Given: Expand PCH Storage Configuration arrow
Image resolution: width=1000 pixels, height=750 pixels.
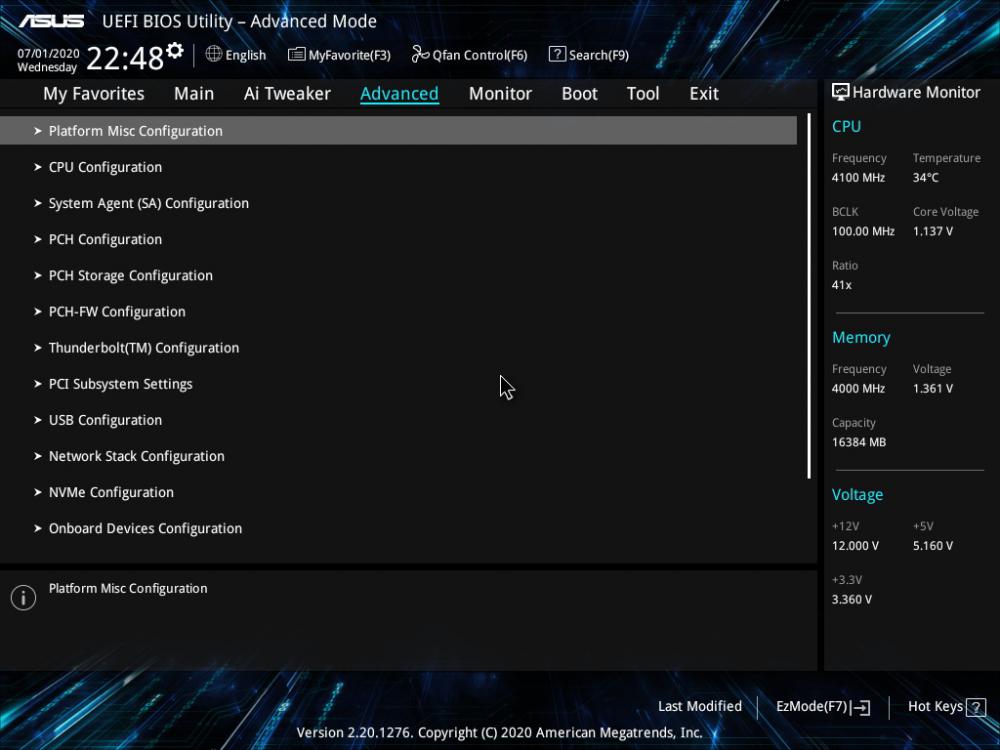Looking at the screenshot, I should point(38,276).
